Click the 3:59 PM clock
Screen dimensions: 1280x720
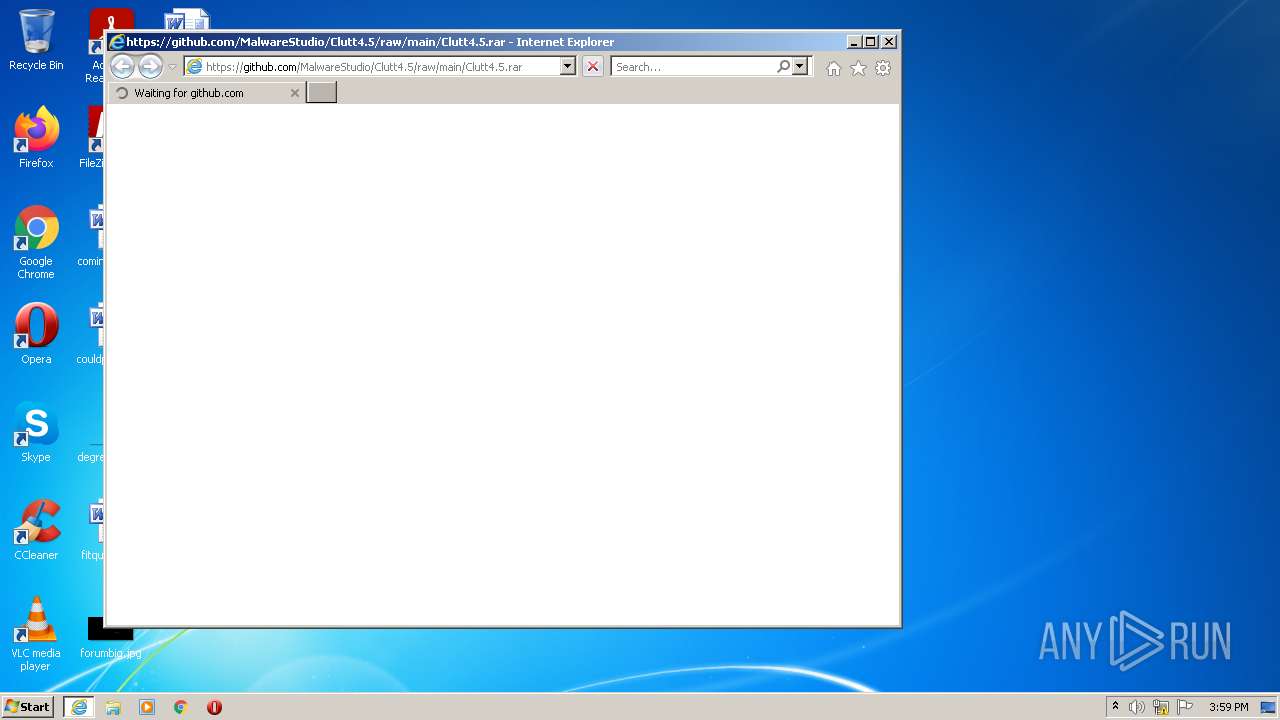point(1229,707)
